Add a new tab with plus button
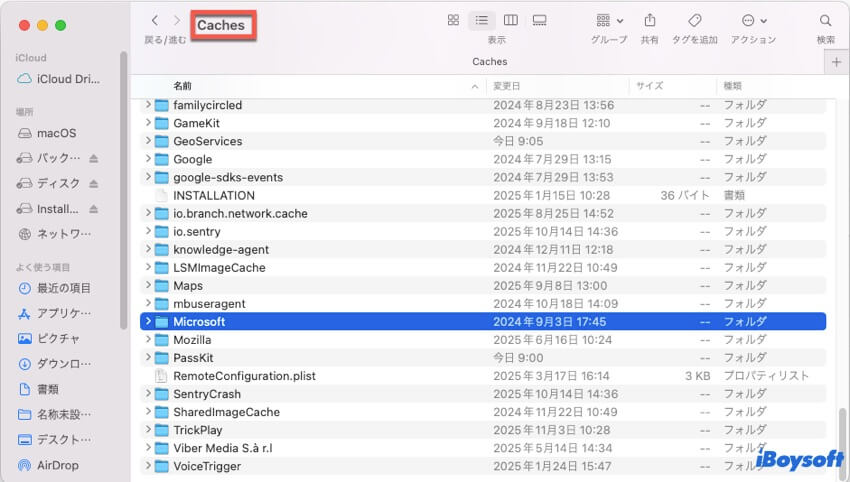Viewport: 850px width, 482px height. coord(836,62)
